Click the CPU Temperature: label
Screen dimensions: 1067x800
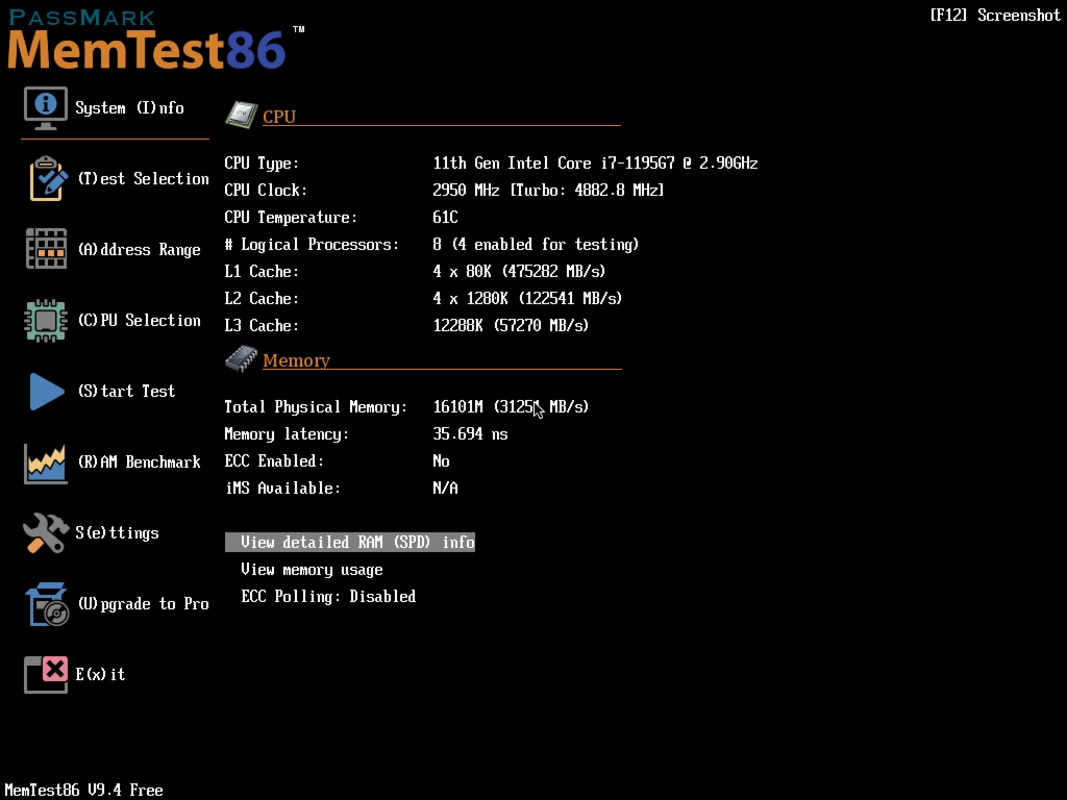291,218
